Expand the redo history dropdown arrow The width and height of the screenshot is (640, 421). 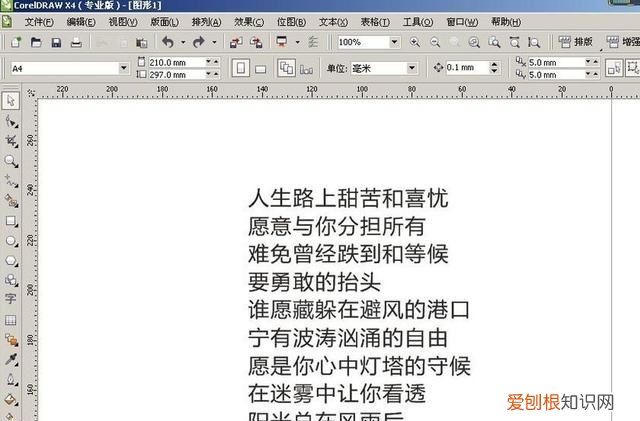pos(214,42)
